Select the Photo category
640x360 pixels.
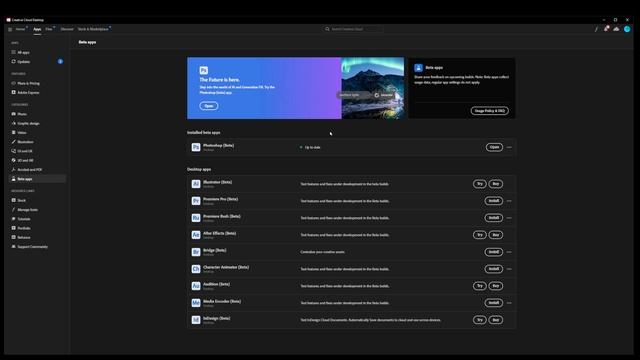[37, 114]
